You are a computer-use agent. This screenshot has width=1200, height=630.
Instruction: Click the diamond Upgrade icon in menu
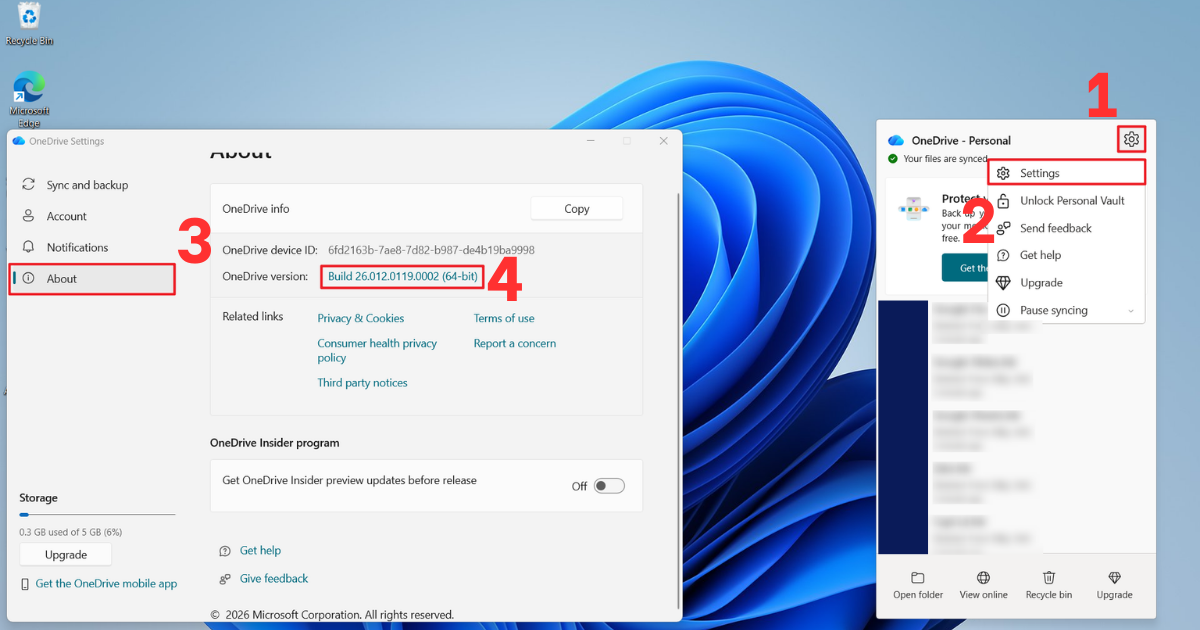pyautogui.click(x=1004, y=283)
